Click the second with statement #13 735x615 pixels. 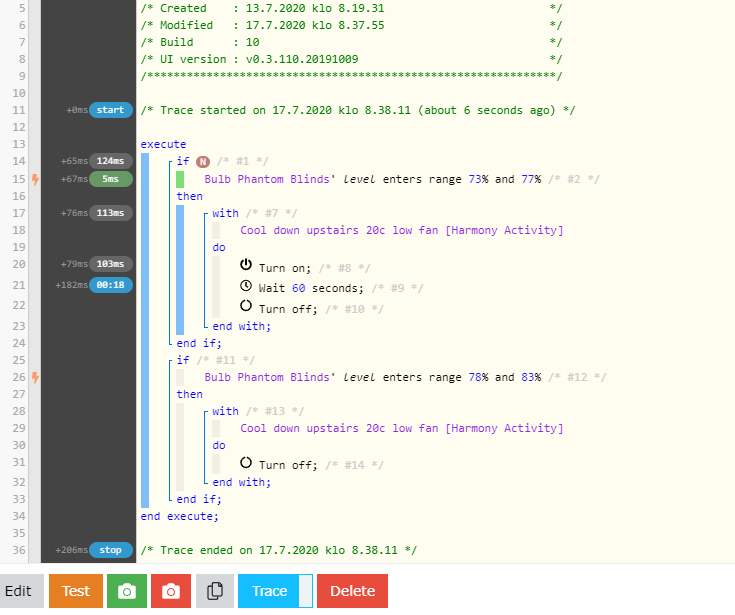[x=225, y=411]
